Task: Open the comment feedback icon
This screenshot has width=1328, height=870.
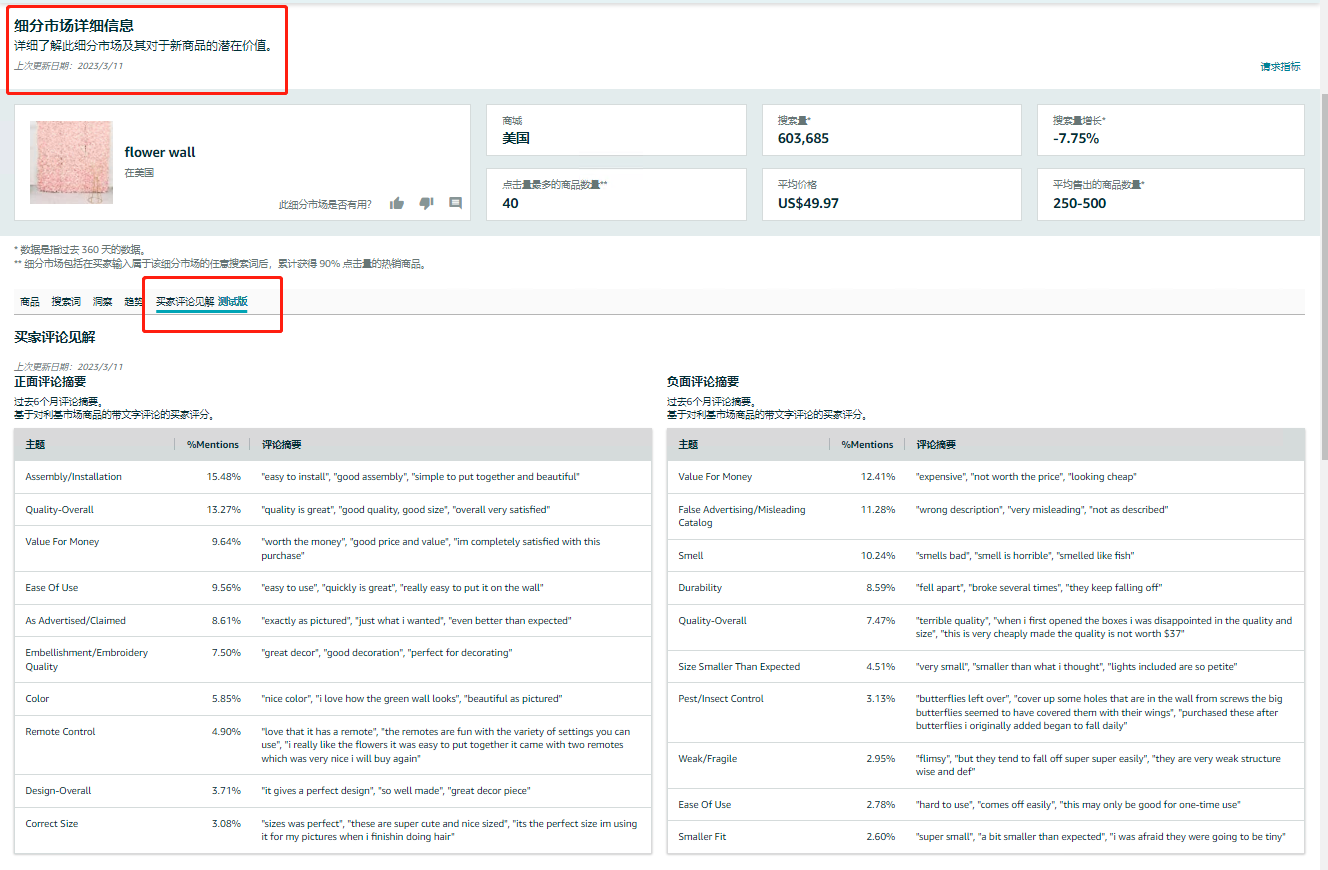Action: tap(455, 203)
